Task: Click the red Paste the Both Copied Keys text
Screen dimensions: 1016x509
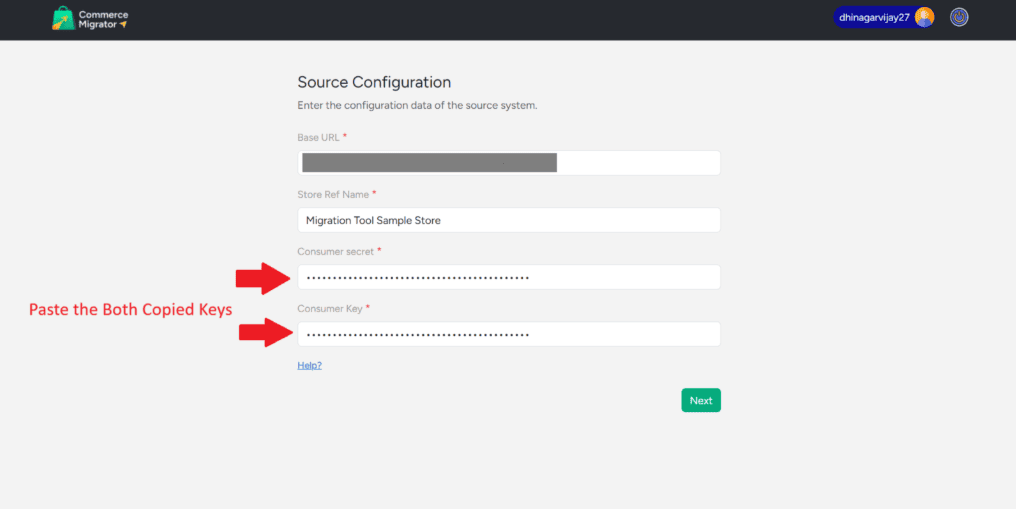Action: [x=130, y=310]
